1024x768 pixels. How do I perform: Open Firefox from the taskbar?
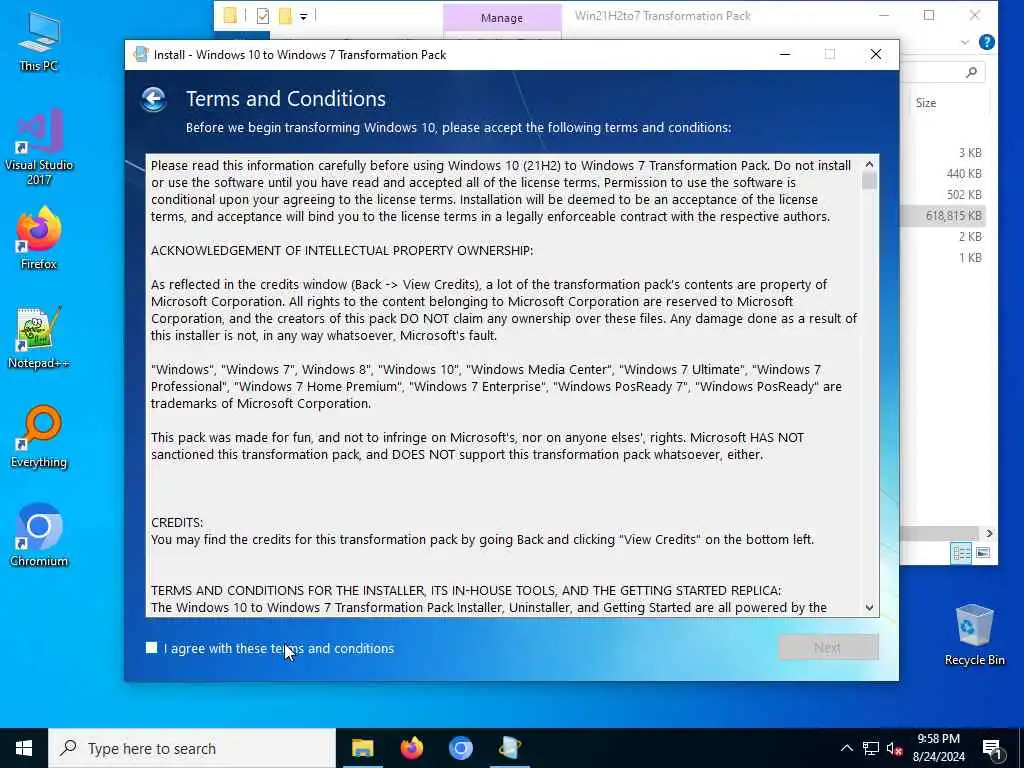click(411, 748)
